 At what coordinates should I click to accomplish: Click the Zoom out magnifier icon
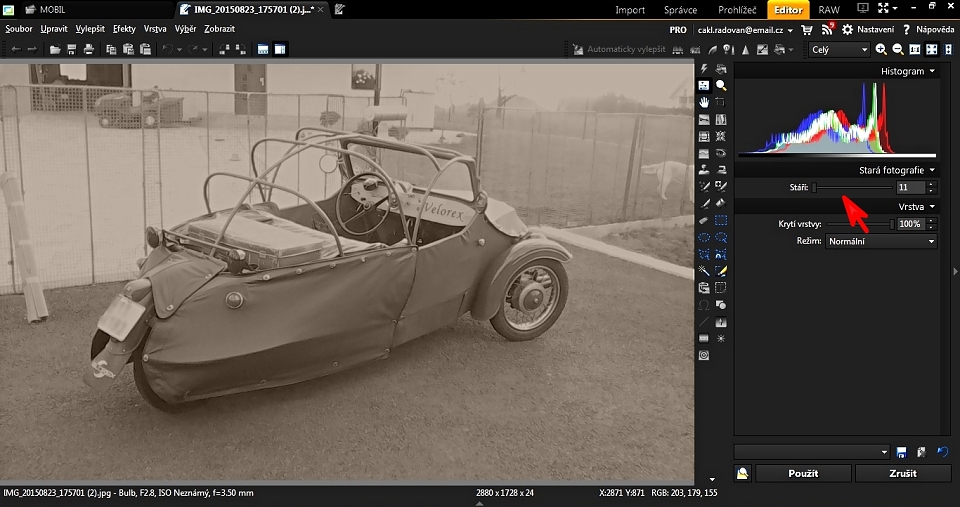click(898, 49)
